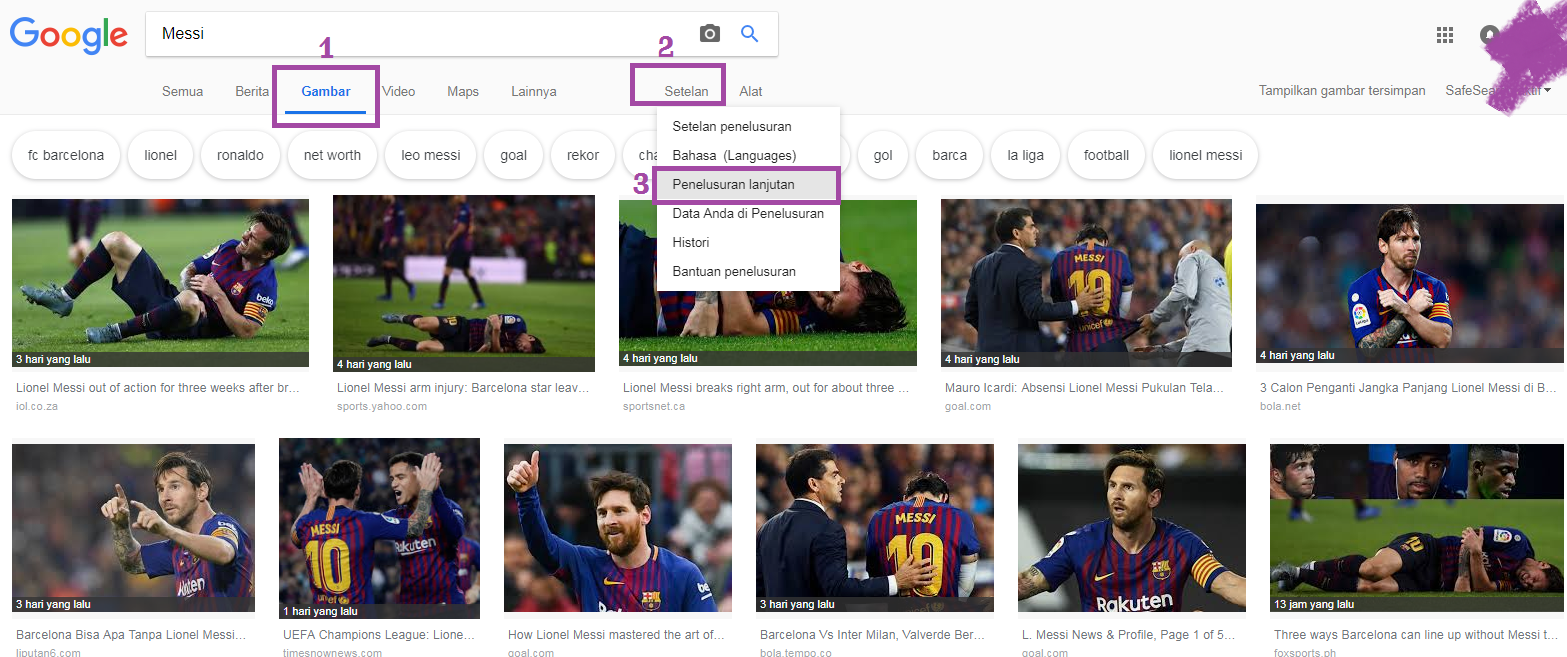1567x657 pixels.
Task: Open the Setelan settings dropdown
Action: pyautogui.click(x=686, y=91)
